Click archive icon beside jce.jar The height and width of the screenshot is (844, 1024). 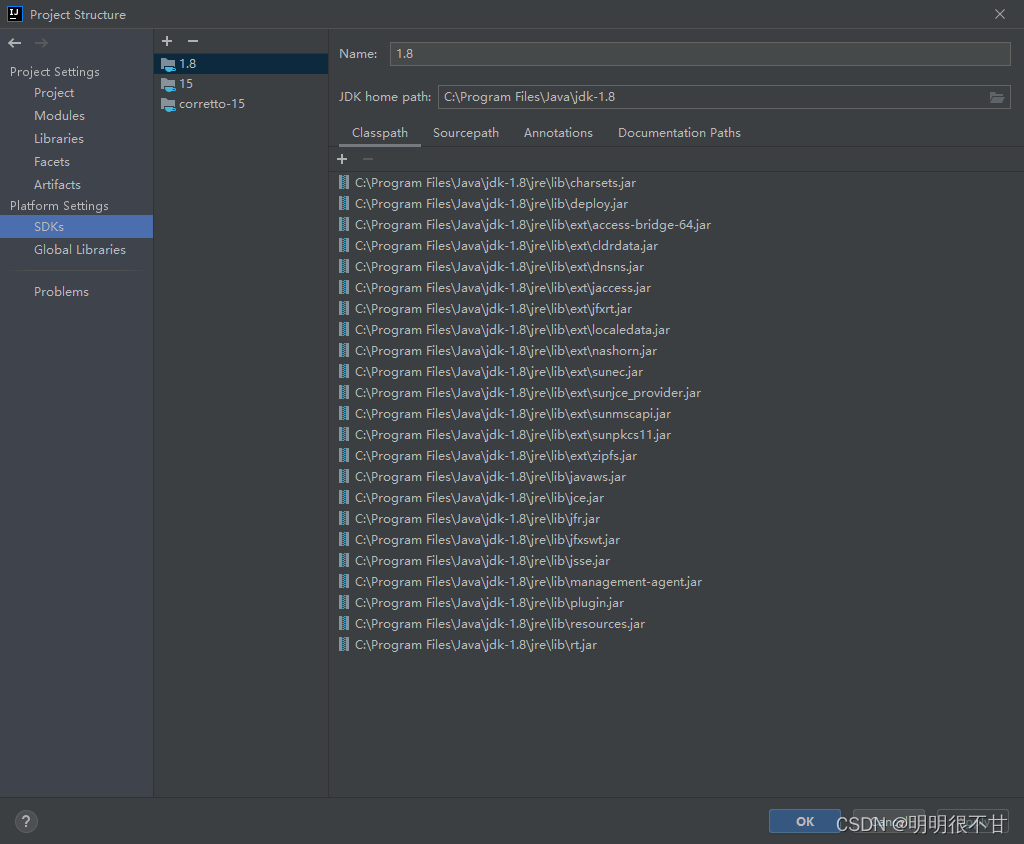coord(344,498)
